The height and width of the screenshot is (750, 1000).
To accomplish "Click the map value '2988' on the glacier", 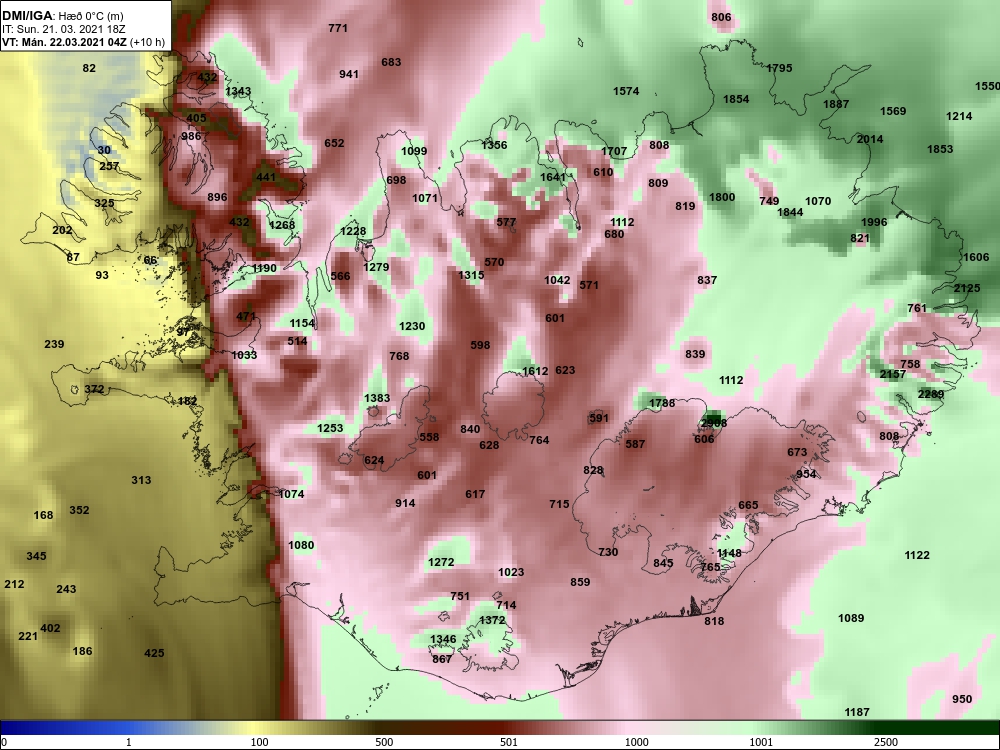I will click(x=714, y=423).
